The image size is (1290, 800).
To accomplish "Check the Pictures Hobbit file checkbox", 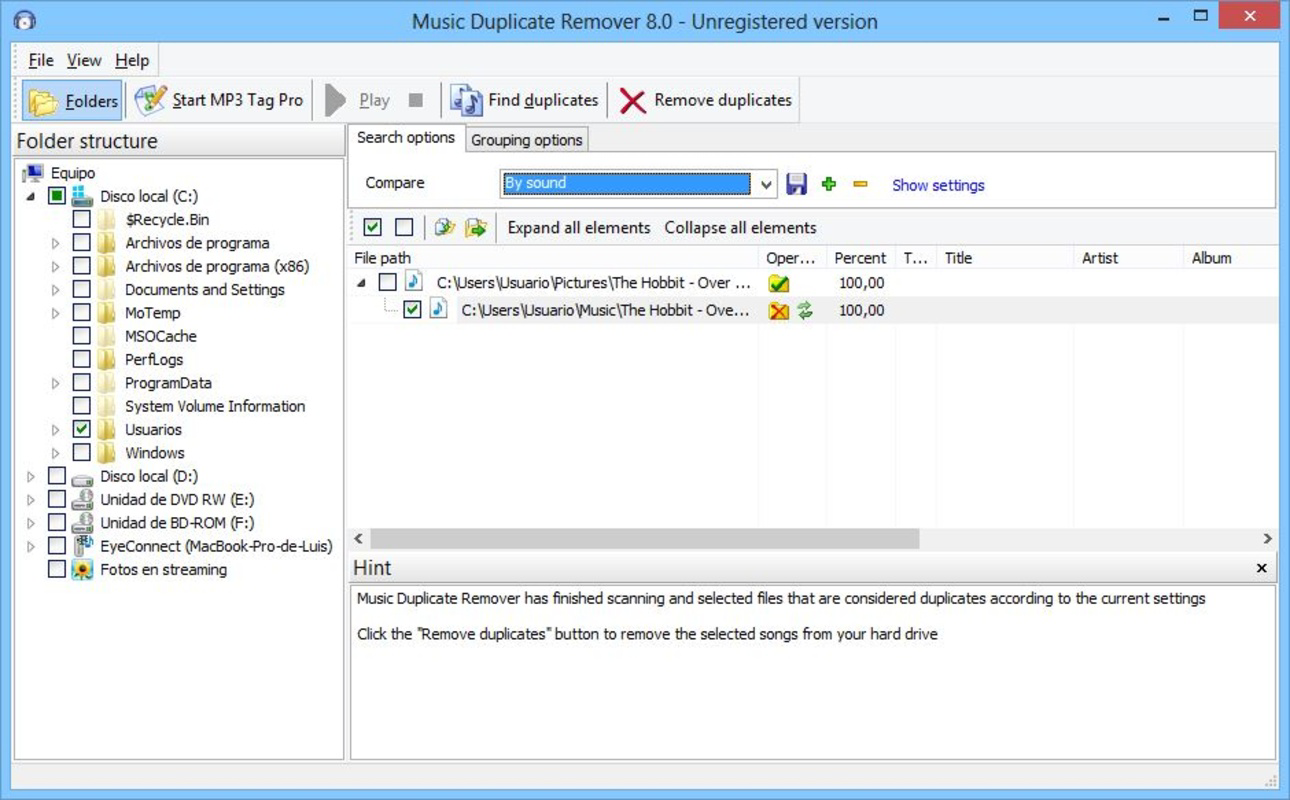I will coord(387,283).
